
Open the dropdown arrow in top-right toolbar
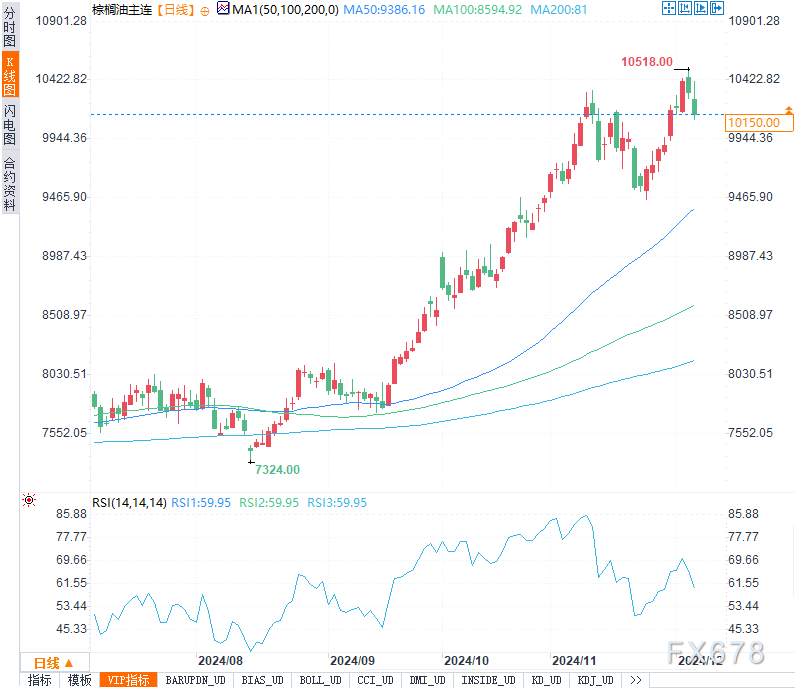(x=717, y=8)
